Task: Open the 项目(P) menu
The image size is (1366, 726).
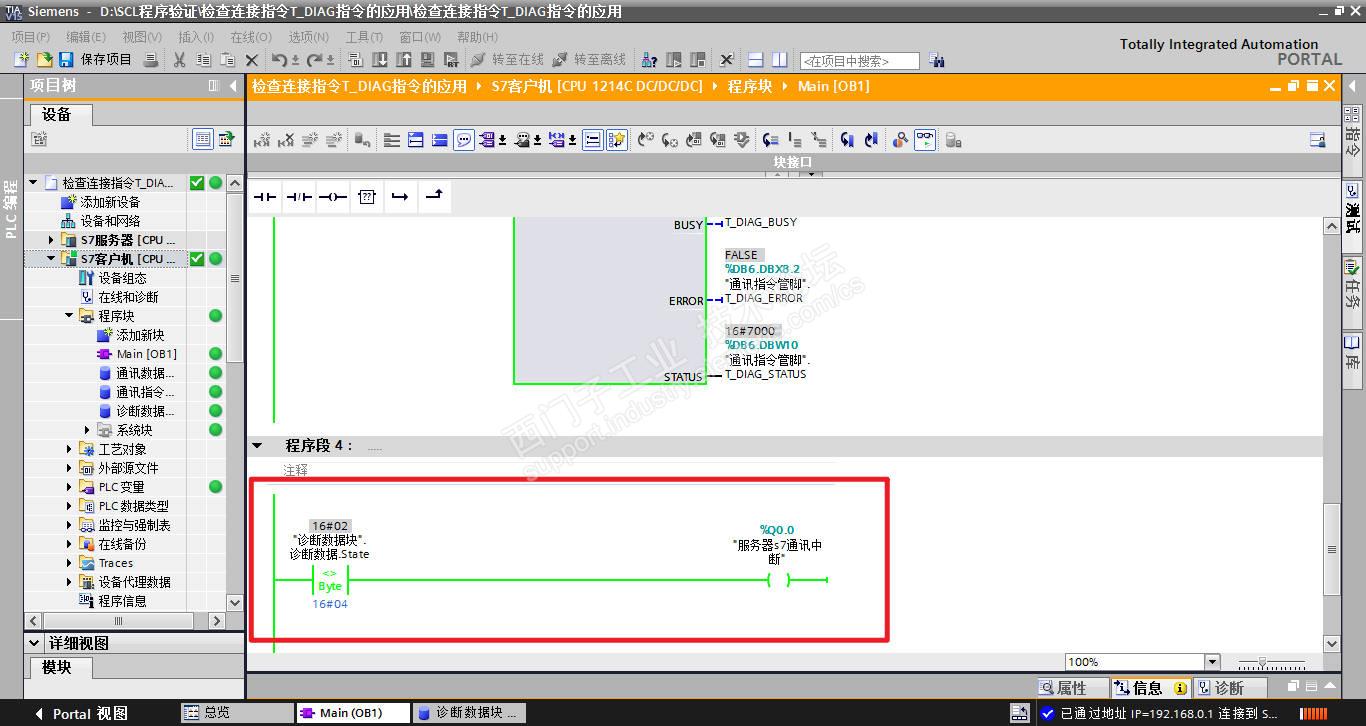Action: [x=30, y=37]
